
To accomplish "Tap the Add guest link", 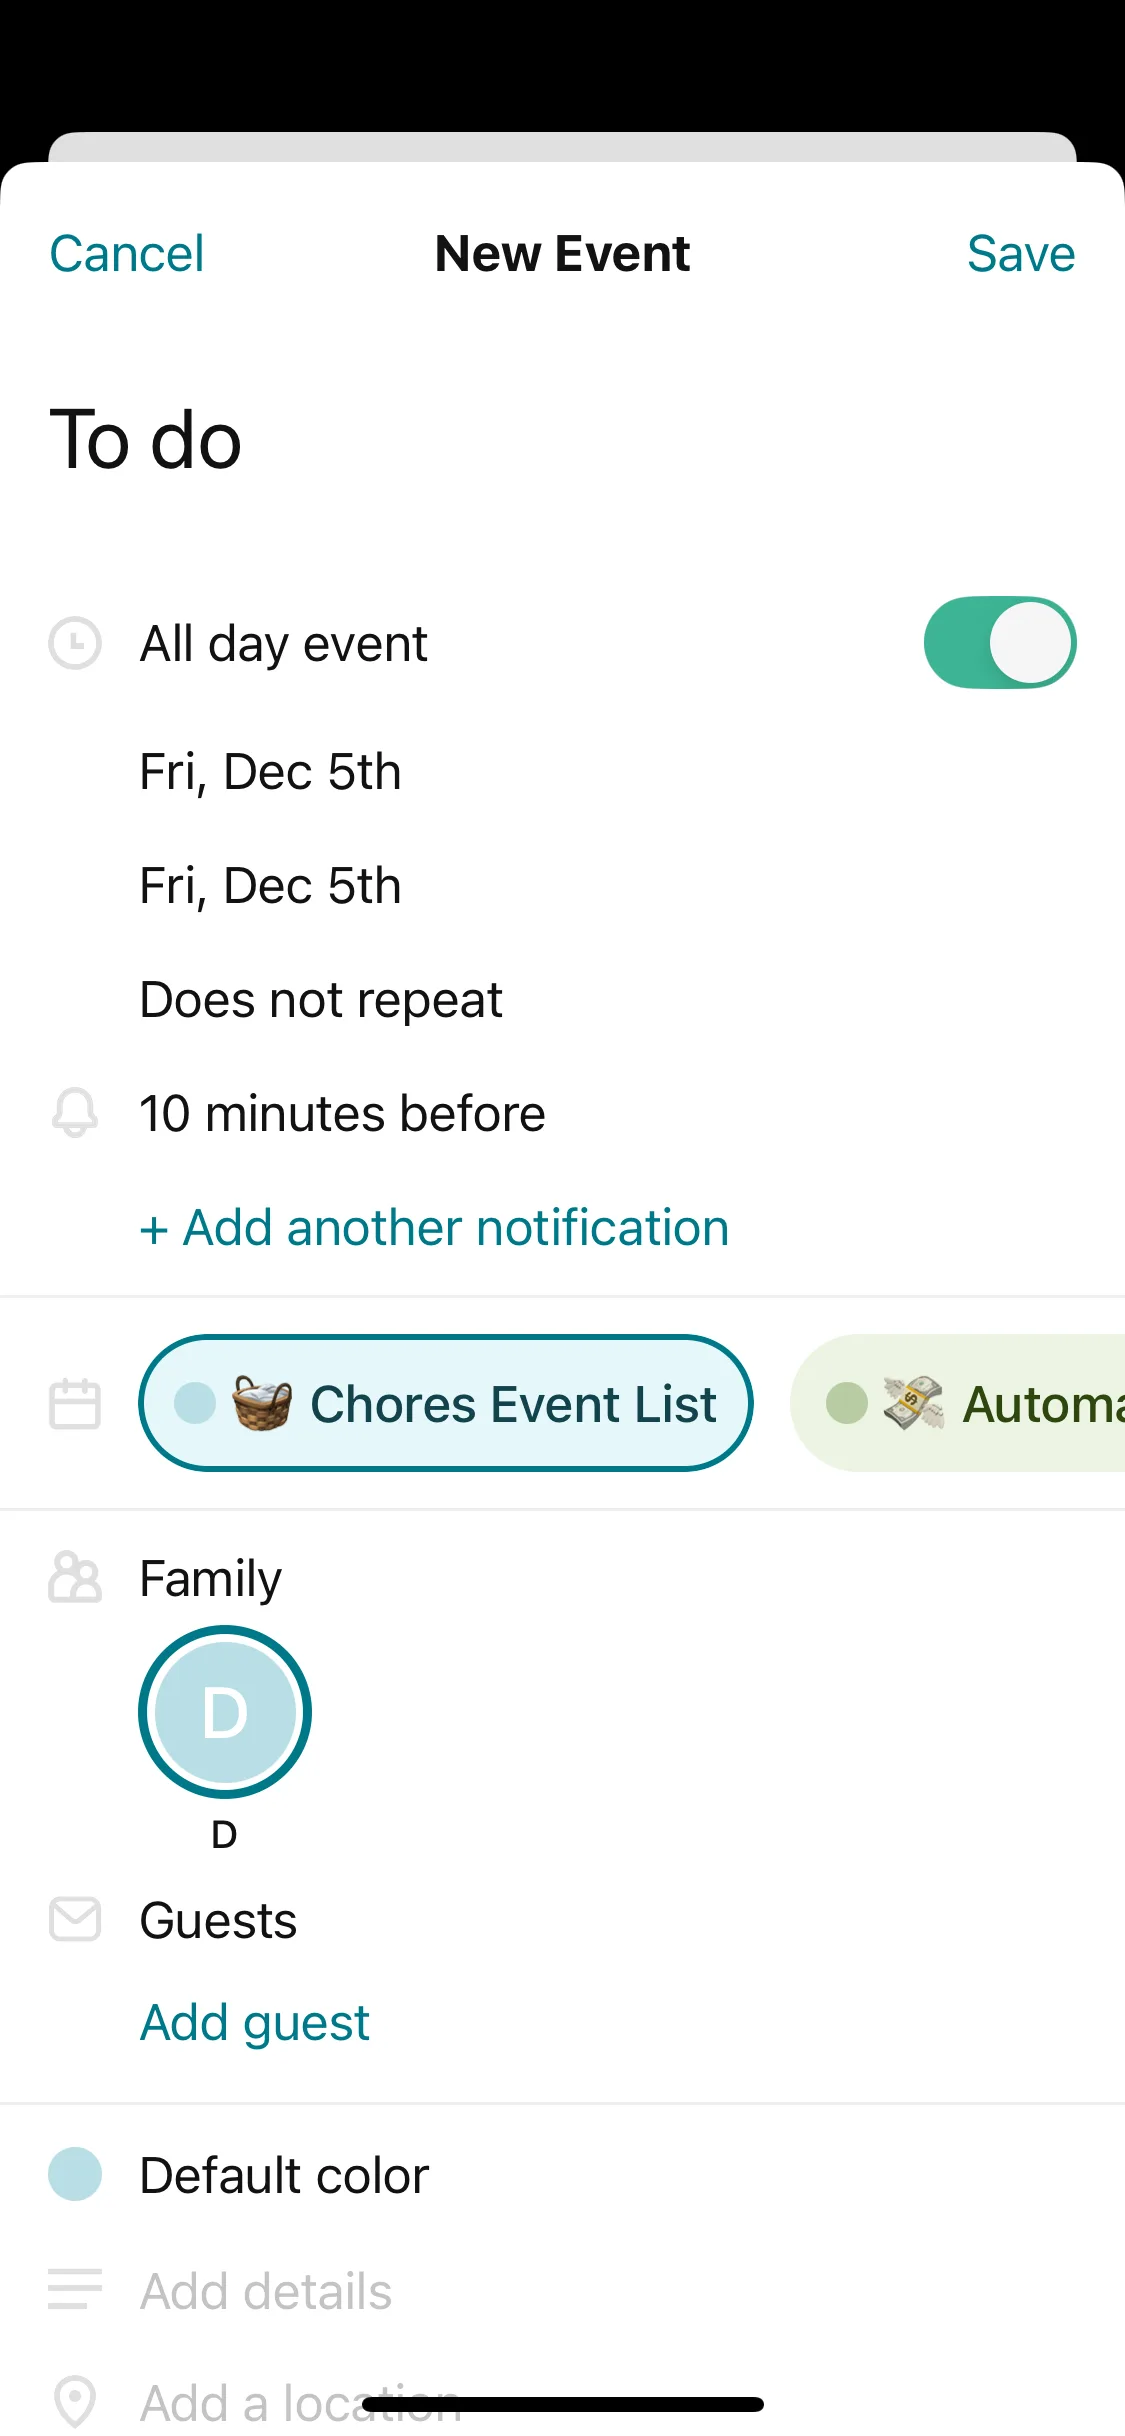I will (255, 2023).
